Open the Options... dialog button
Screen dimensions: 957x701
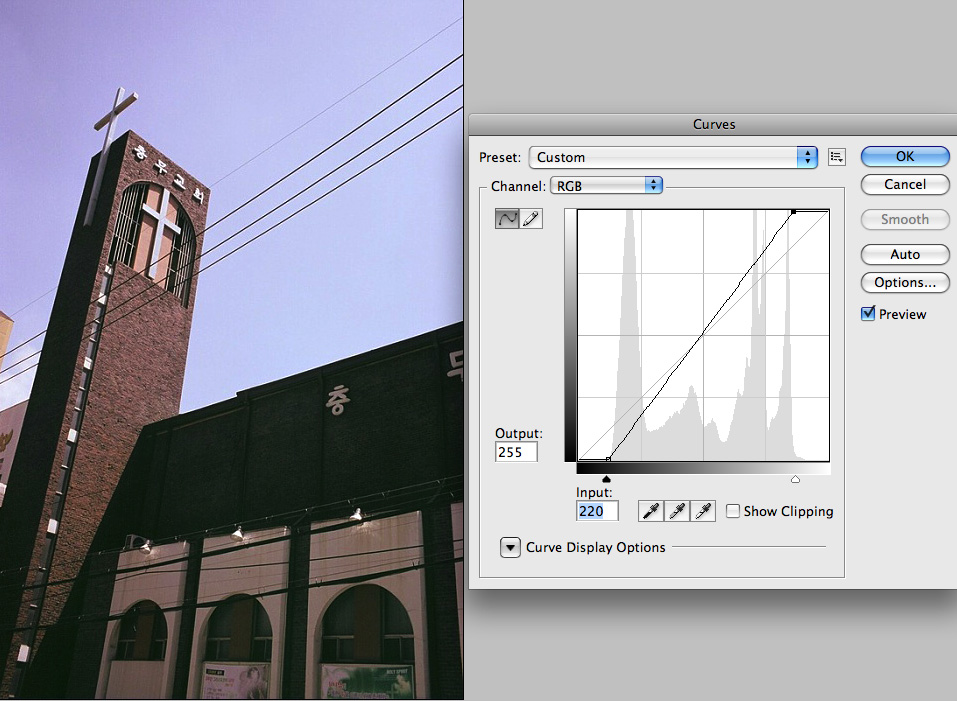click(x=904, y=282)
